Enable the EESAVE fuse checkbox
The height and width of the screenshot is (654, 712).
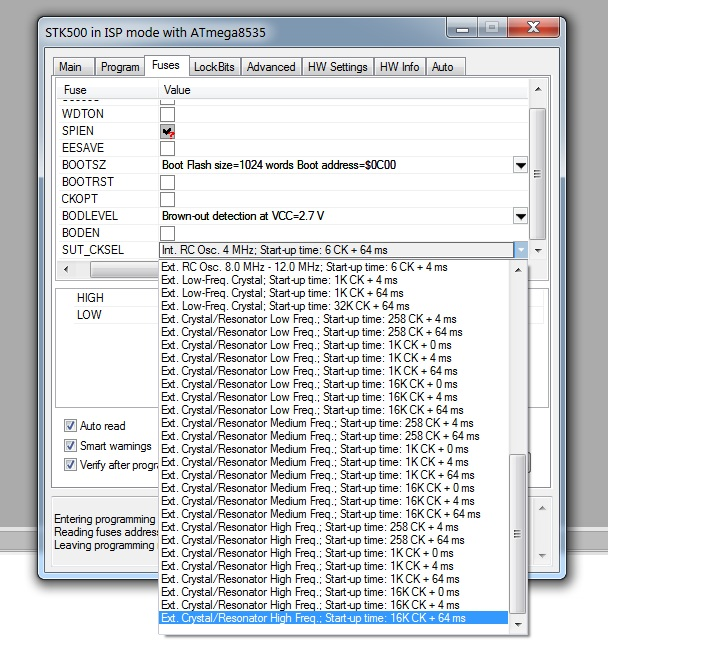(x=168, y=148)
